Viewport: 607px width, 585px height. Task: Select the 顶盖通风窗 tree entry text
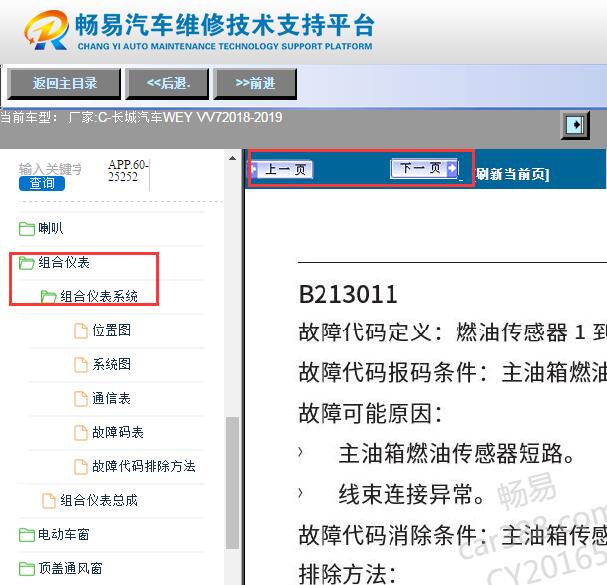(70, 568)
